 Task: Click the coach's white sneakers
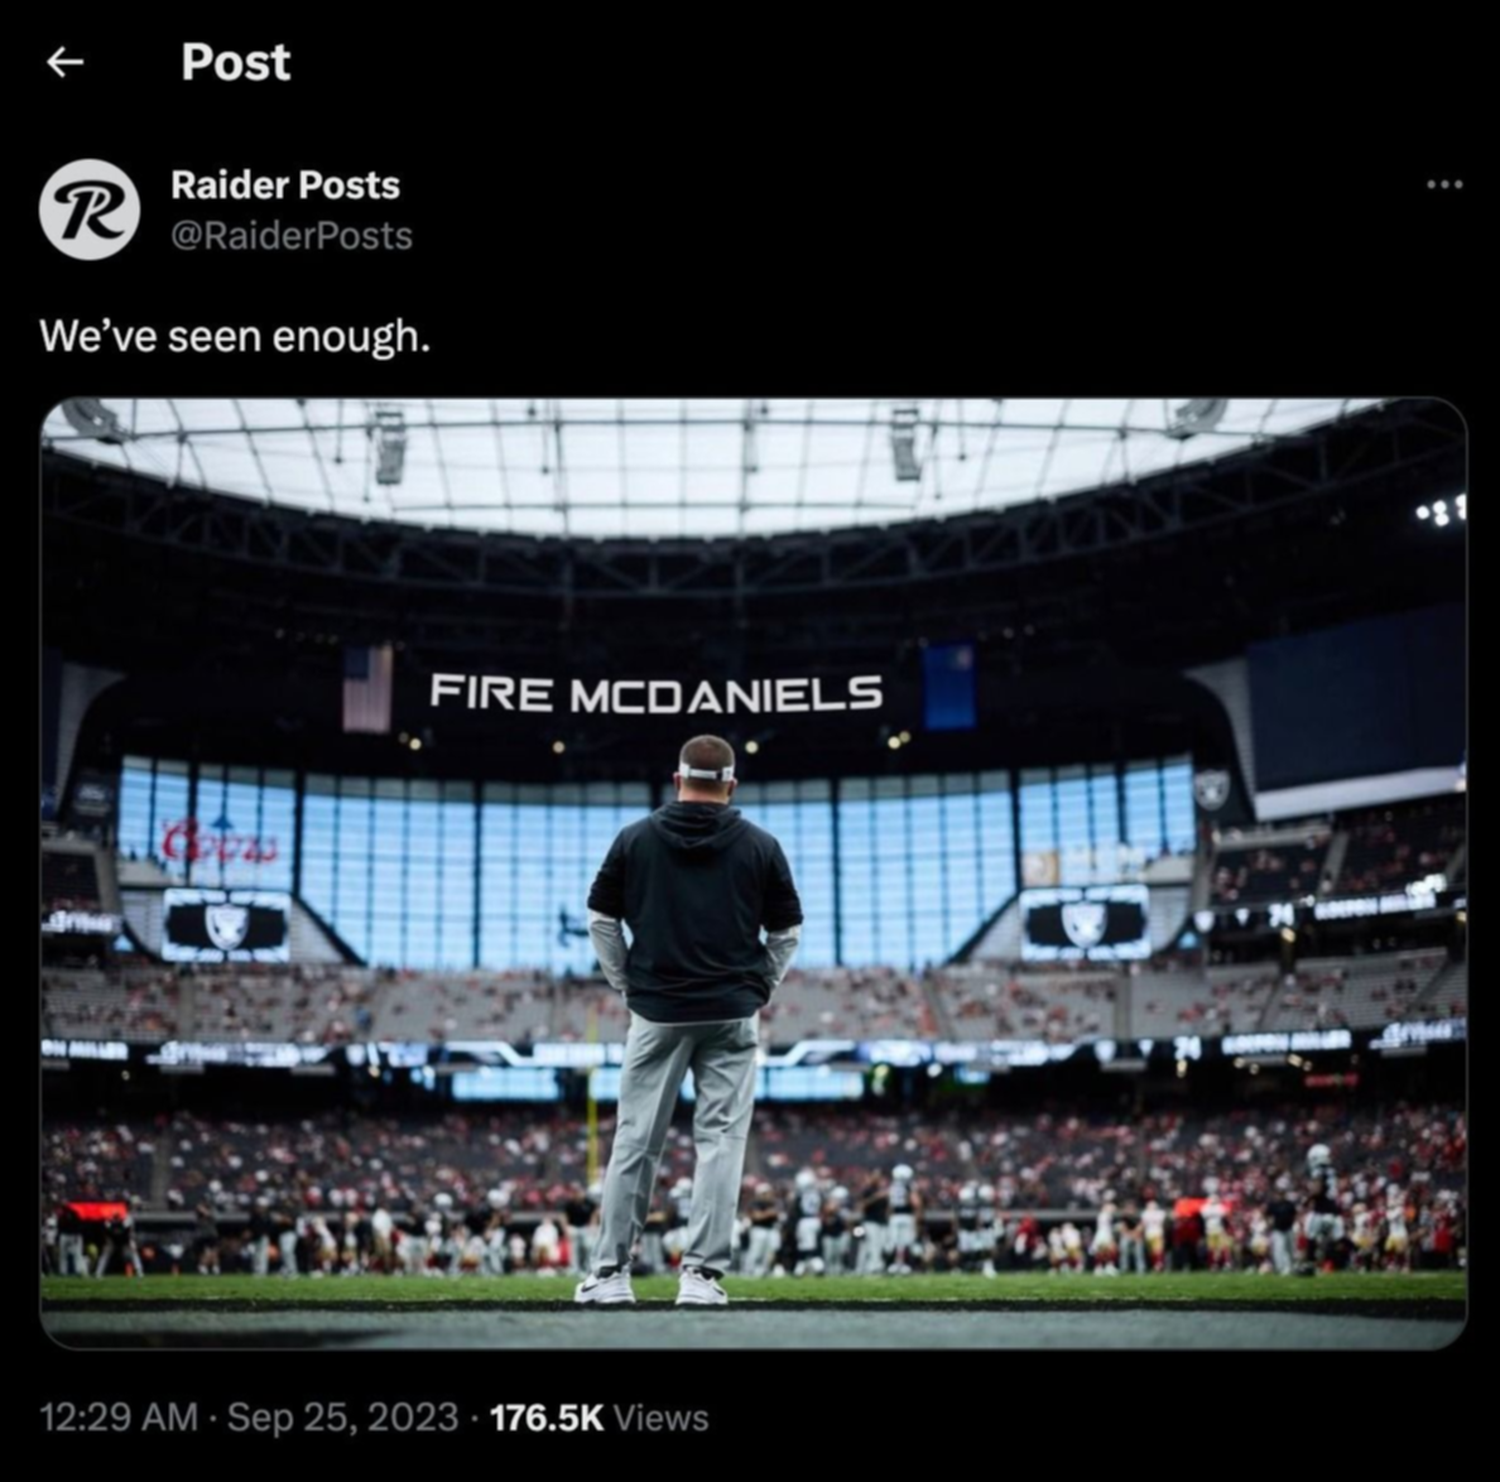coord(651,1286)
